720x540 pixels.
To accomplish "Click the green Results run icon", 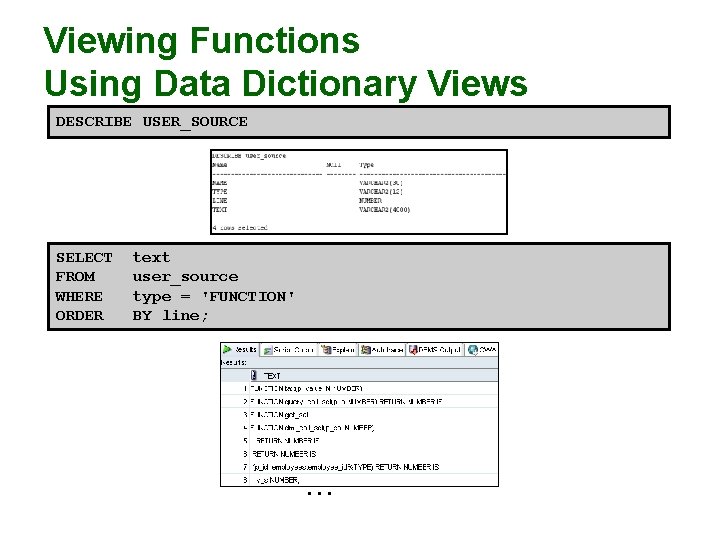I will click(x=227, y=350).
